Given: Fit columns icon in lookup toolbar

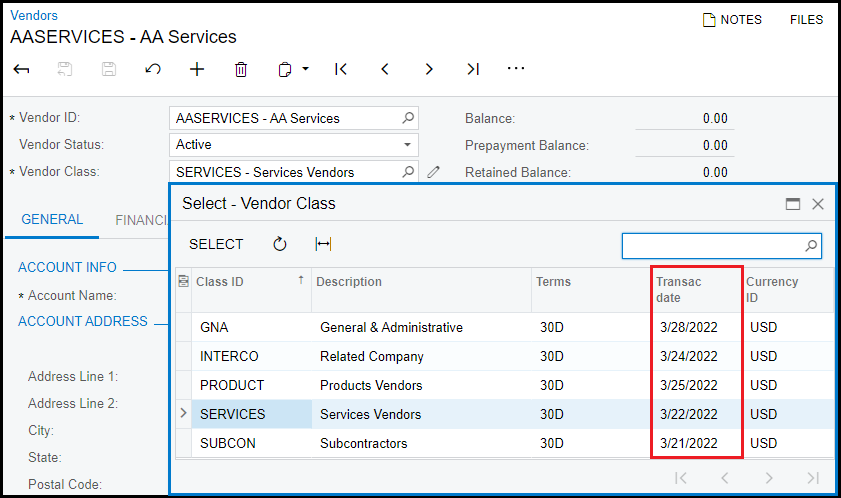Looking at the screenshot, I should (323, 244).
